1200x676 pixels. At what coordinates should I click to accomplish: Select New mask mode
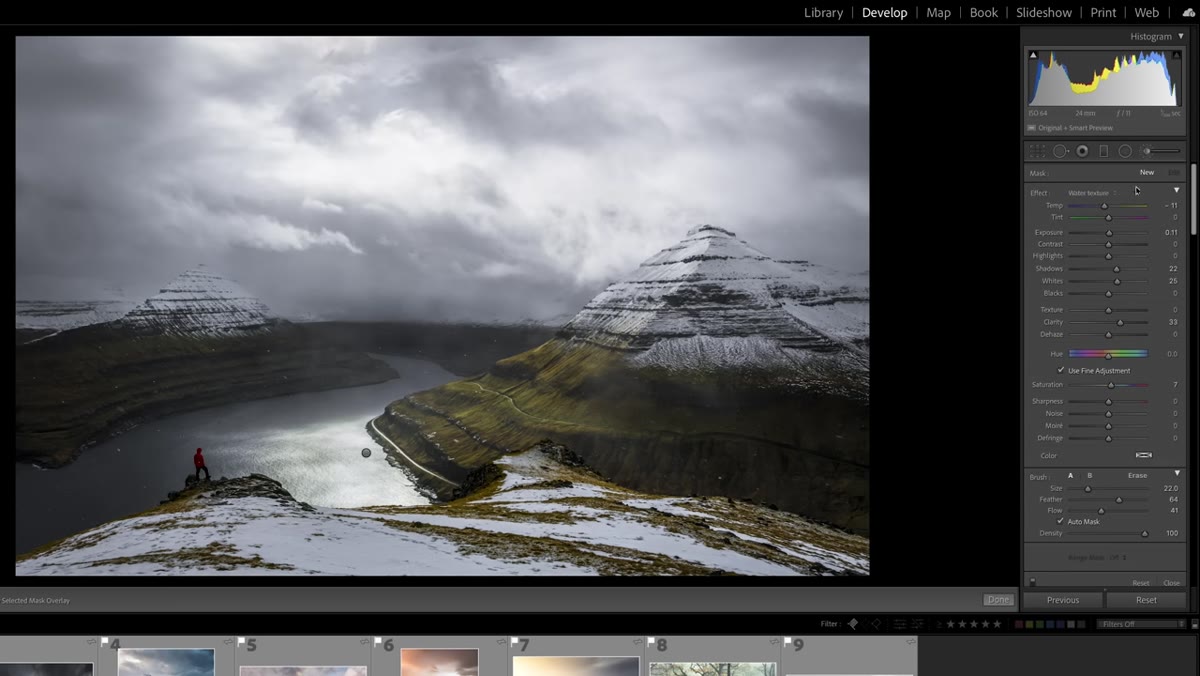pyautogui.click(x=1147, y=172)
